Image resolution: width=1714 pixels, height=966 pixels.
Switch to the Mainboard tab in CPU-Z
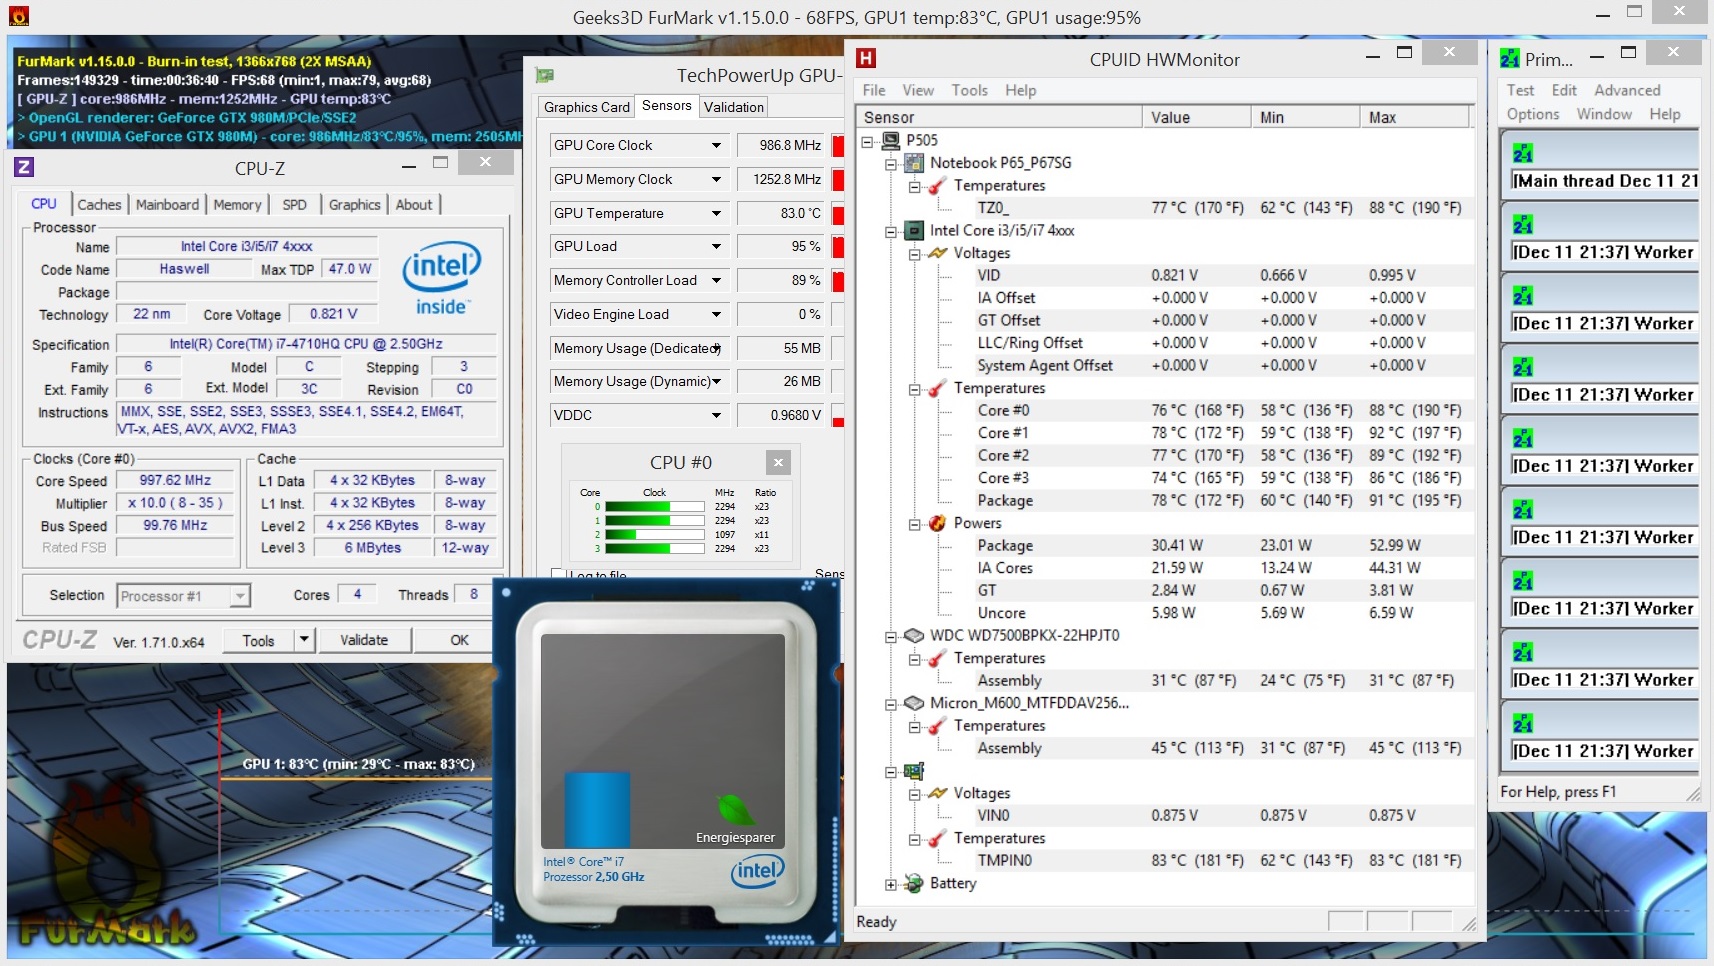tap(167, 204)
